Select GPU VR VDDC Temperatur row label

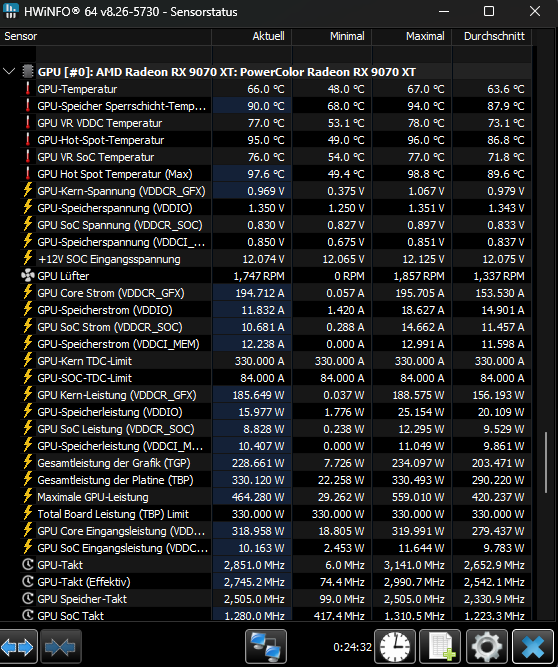click(100, 123)
